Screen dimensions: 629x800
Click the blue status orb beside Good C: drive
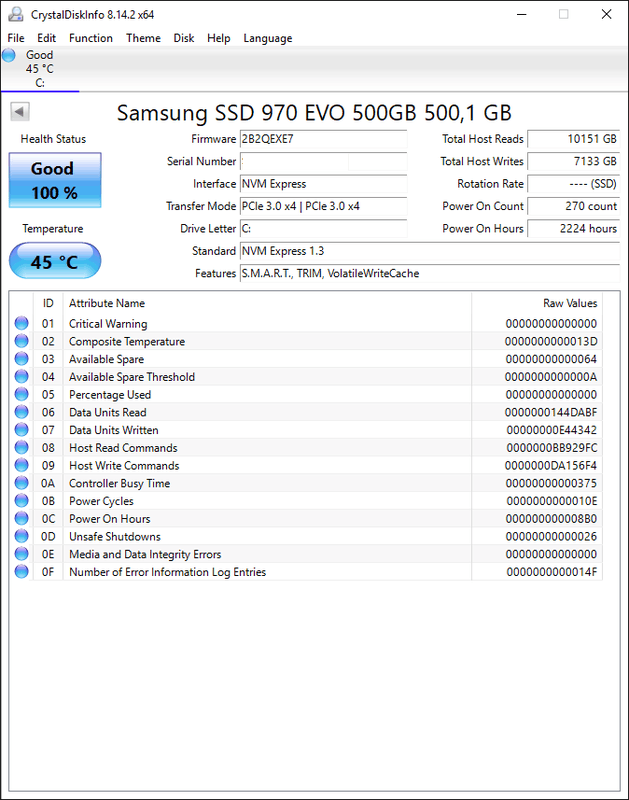point(9,55)
